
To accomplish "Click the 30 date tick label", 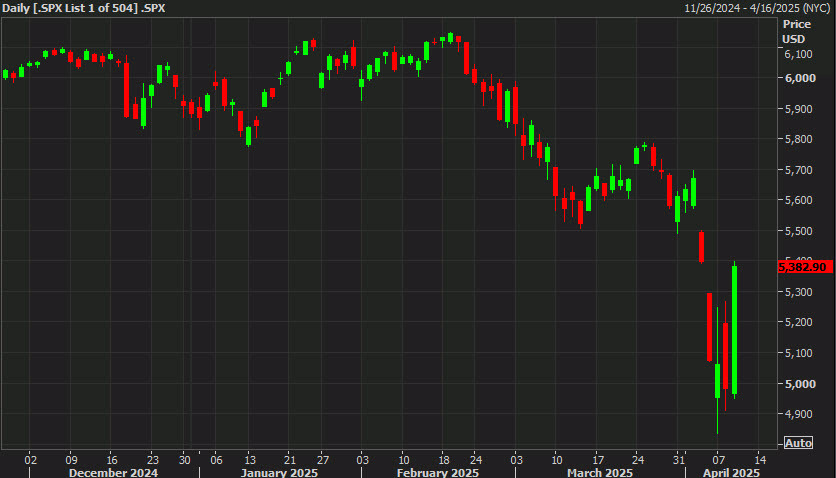I will [x=184, y=460].
